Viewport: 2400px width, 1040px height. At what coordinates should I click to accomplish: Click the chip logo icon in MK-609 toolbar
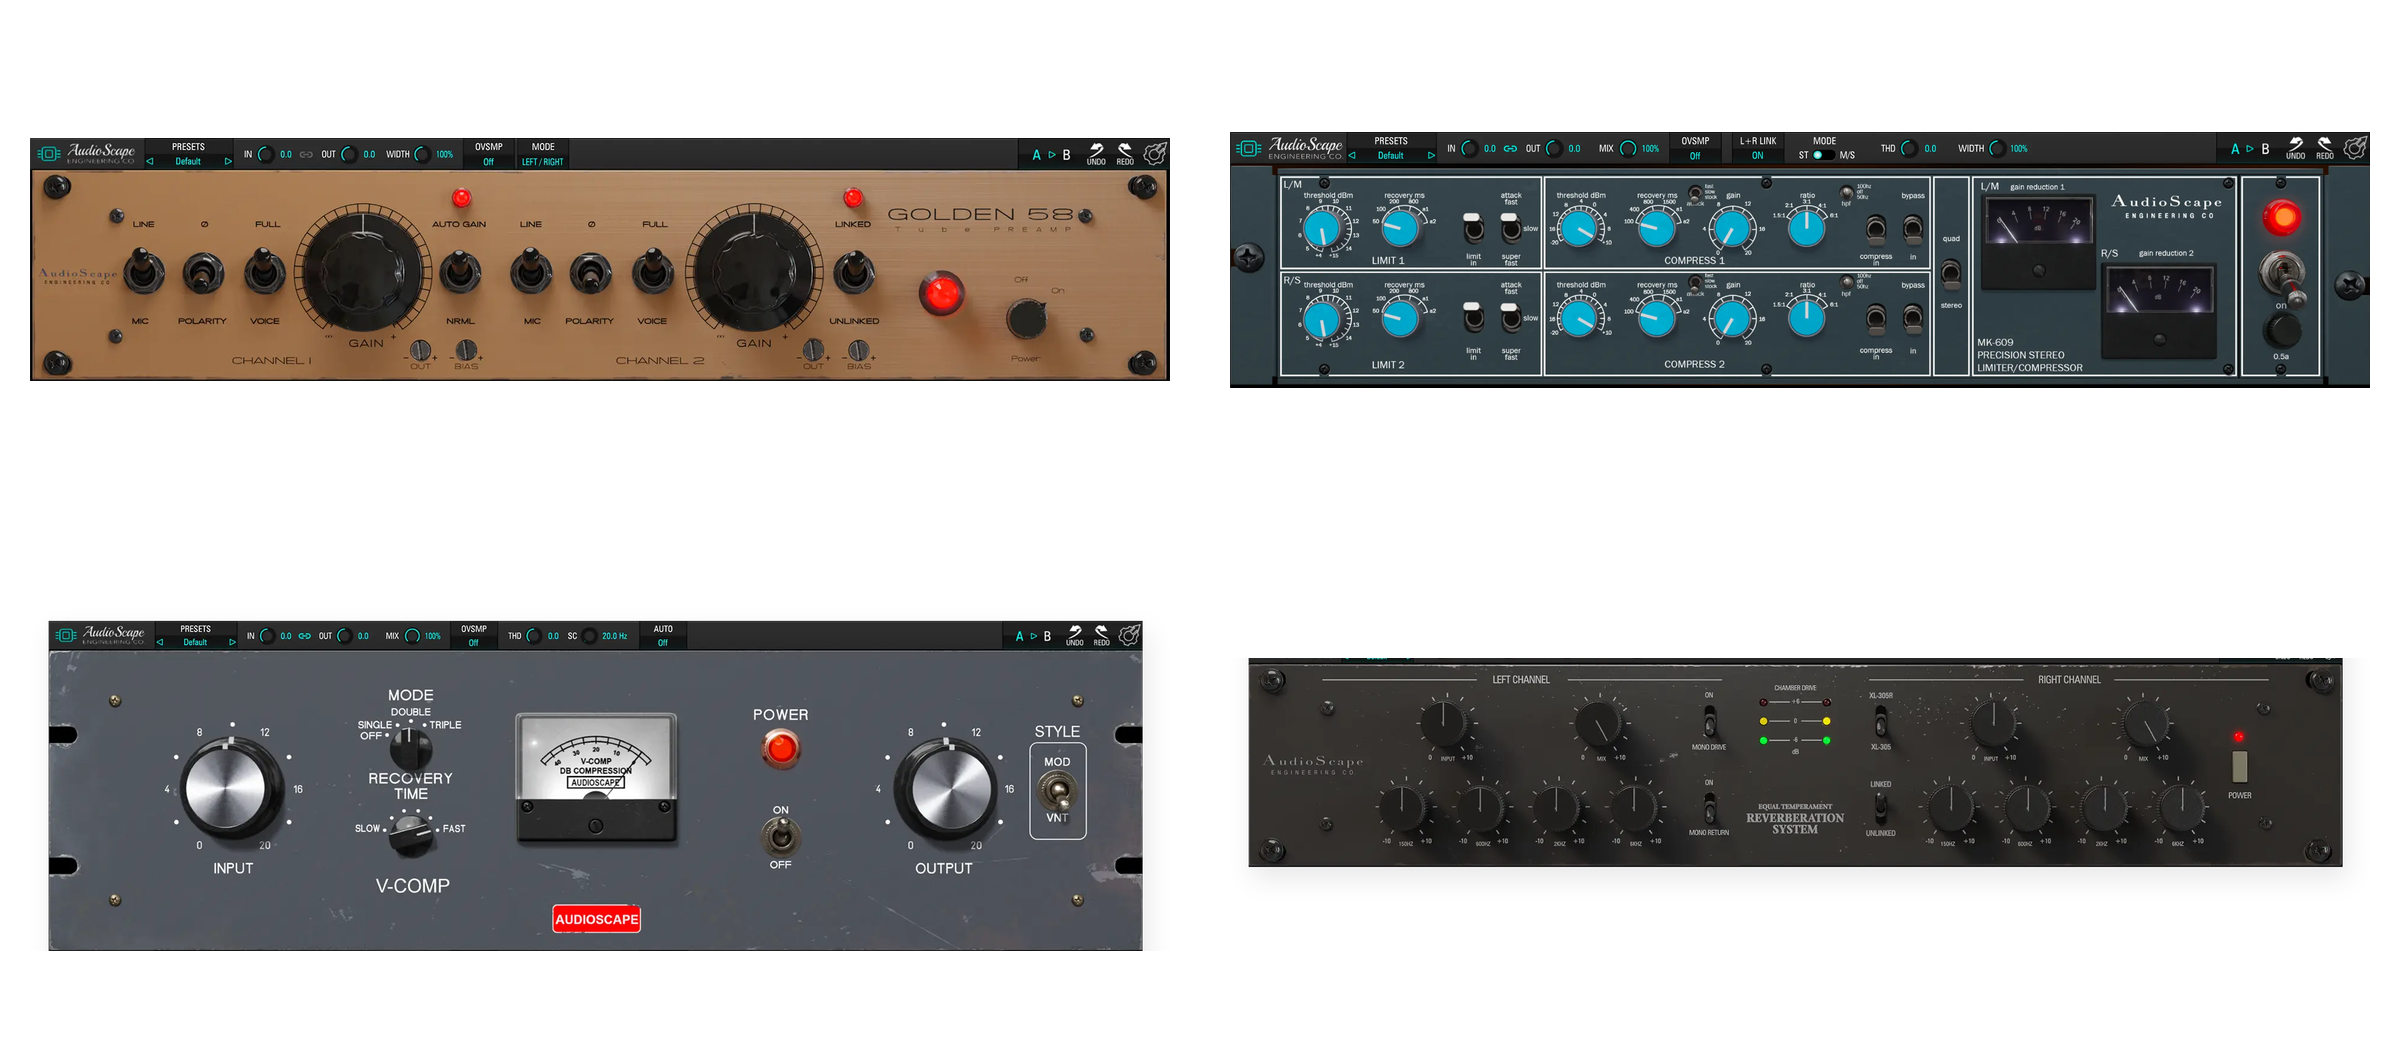(1249, 148)
